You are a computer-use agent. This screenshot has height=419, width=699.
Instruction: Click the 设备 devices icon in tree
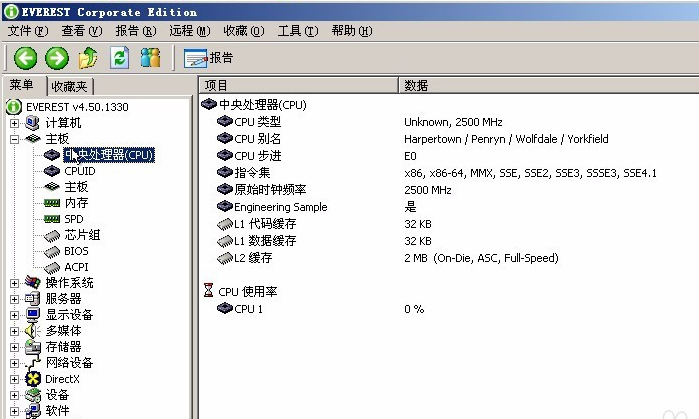(x=33, y=395)
